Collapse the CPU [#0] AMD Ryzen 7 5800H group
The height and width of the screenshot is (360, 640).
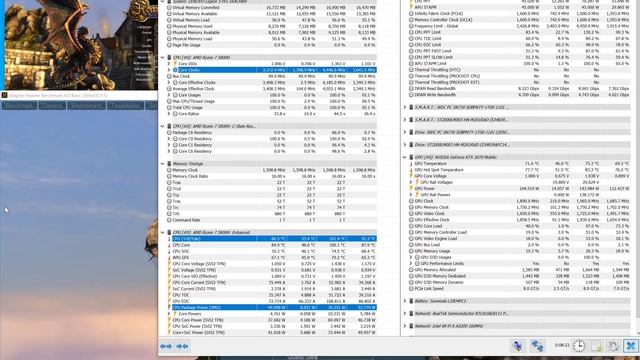point(162,58)
